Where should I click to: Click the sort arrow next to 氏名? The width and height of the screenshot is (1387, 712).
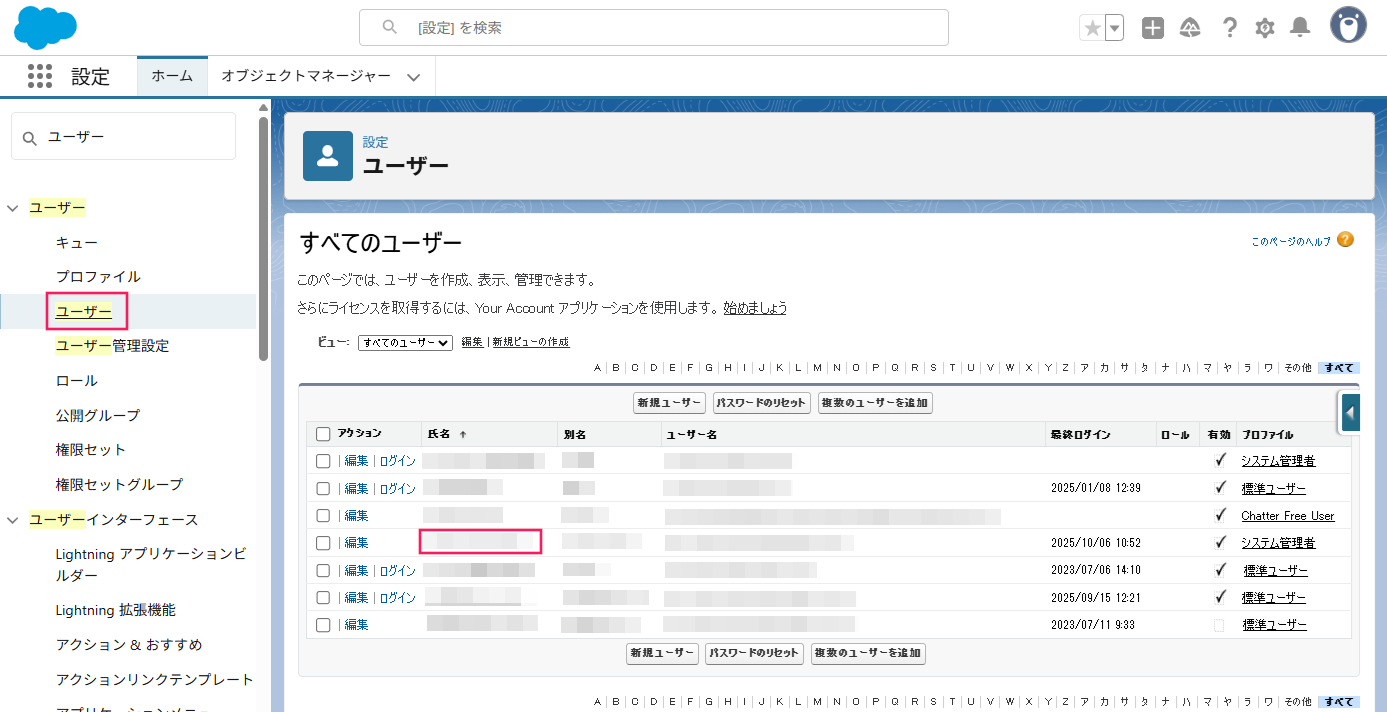[x=463, y=435]
